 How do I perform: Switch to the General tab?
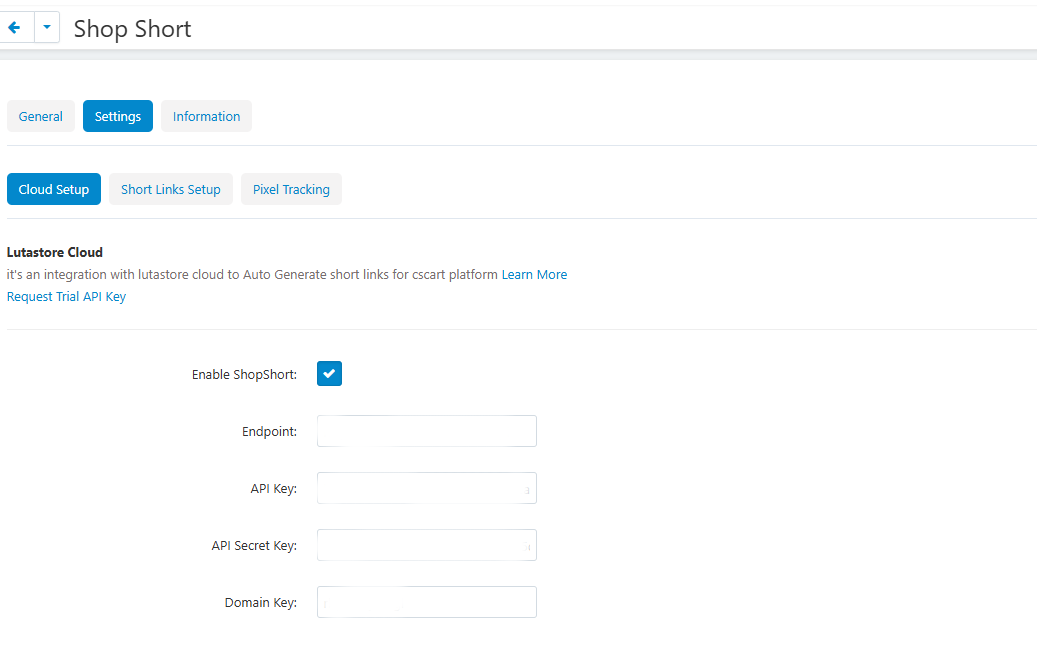(40, 116)
